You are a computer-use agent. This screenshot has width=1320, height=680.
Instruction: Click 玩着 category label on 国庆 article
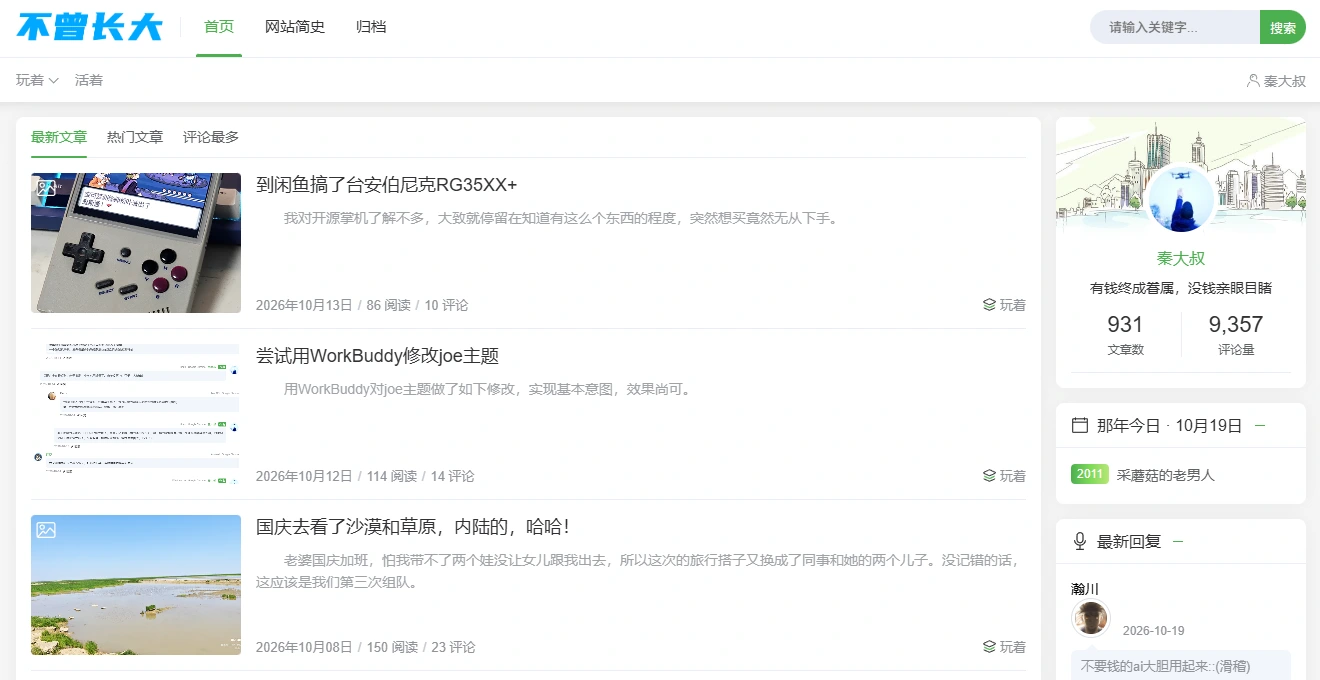[1013, 647]
